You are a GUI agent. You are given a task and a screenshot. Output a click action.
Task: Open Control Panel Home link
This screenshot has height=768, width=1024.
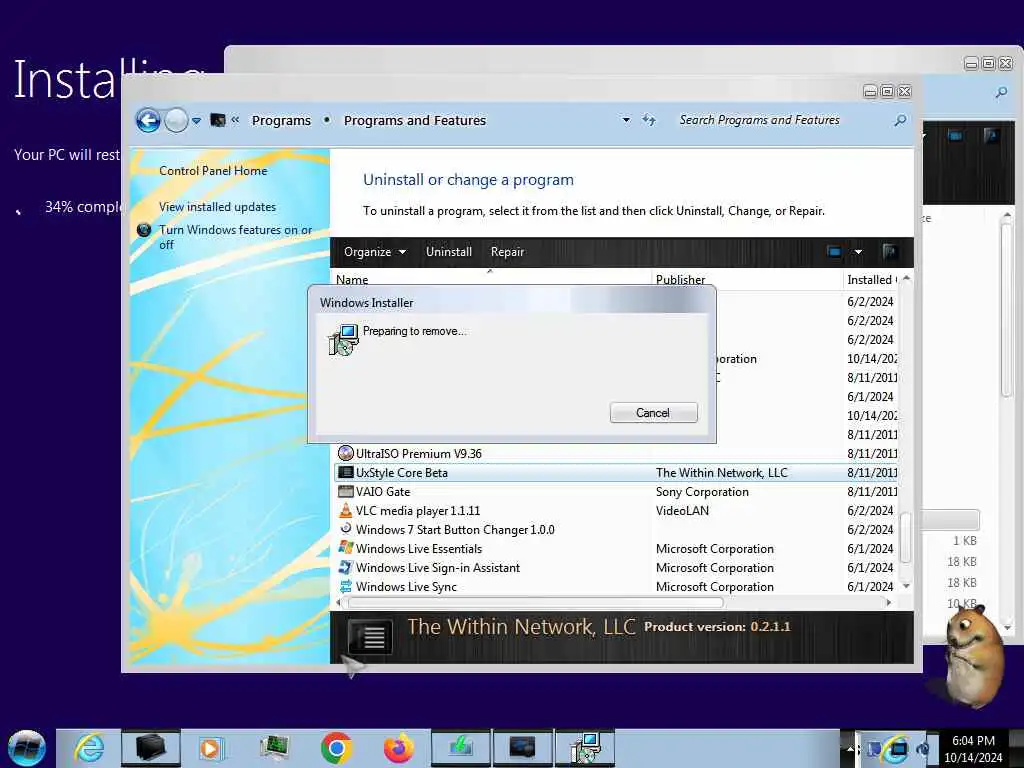[x=213, y=170]
